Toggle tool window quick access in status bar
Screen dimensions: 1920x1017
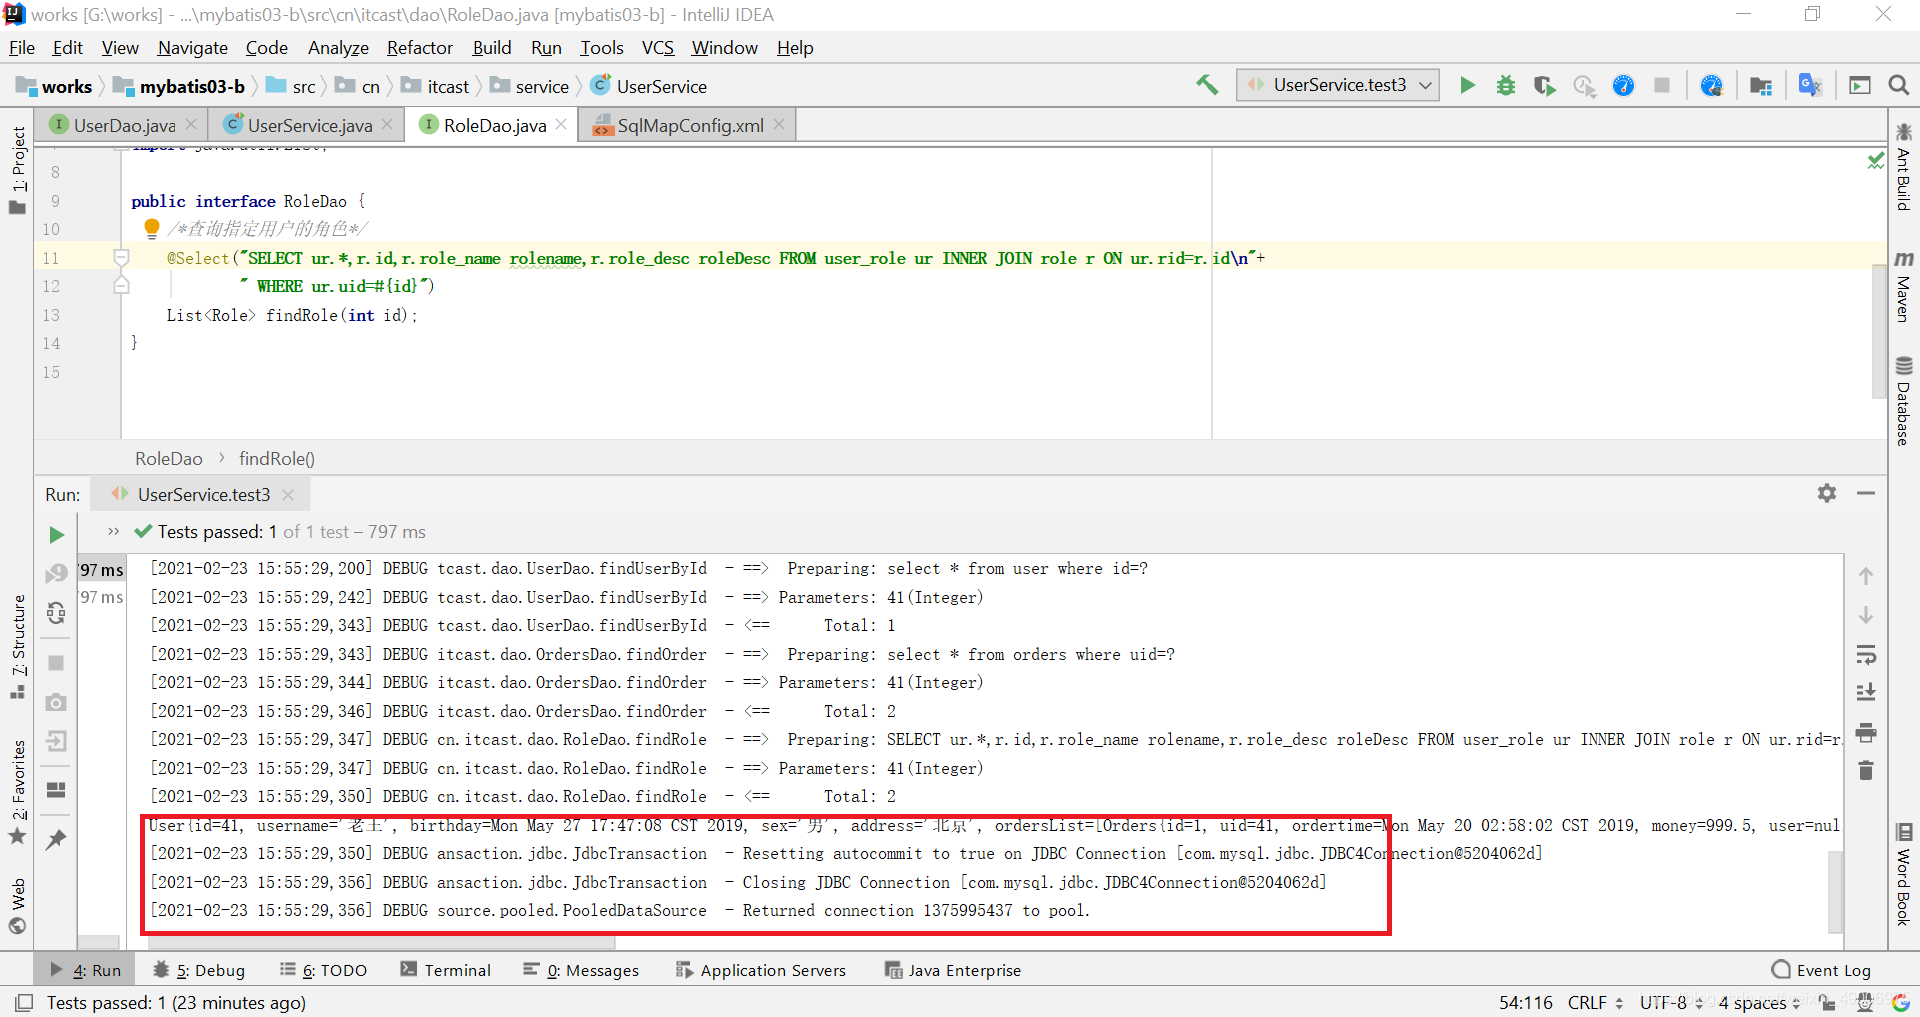24,1002
